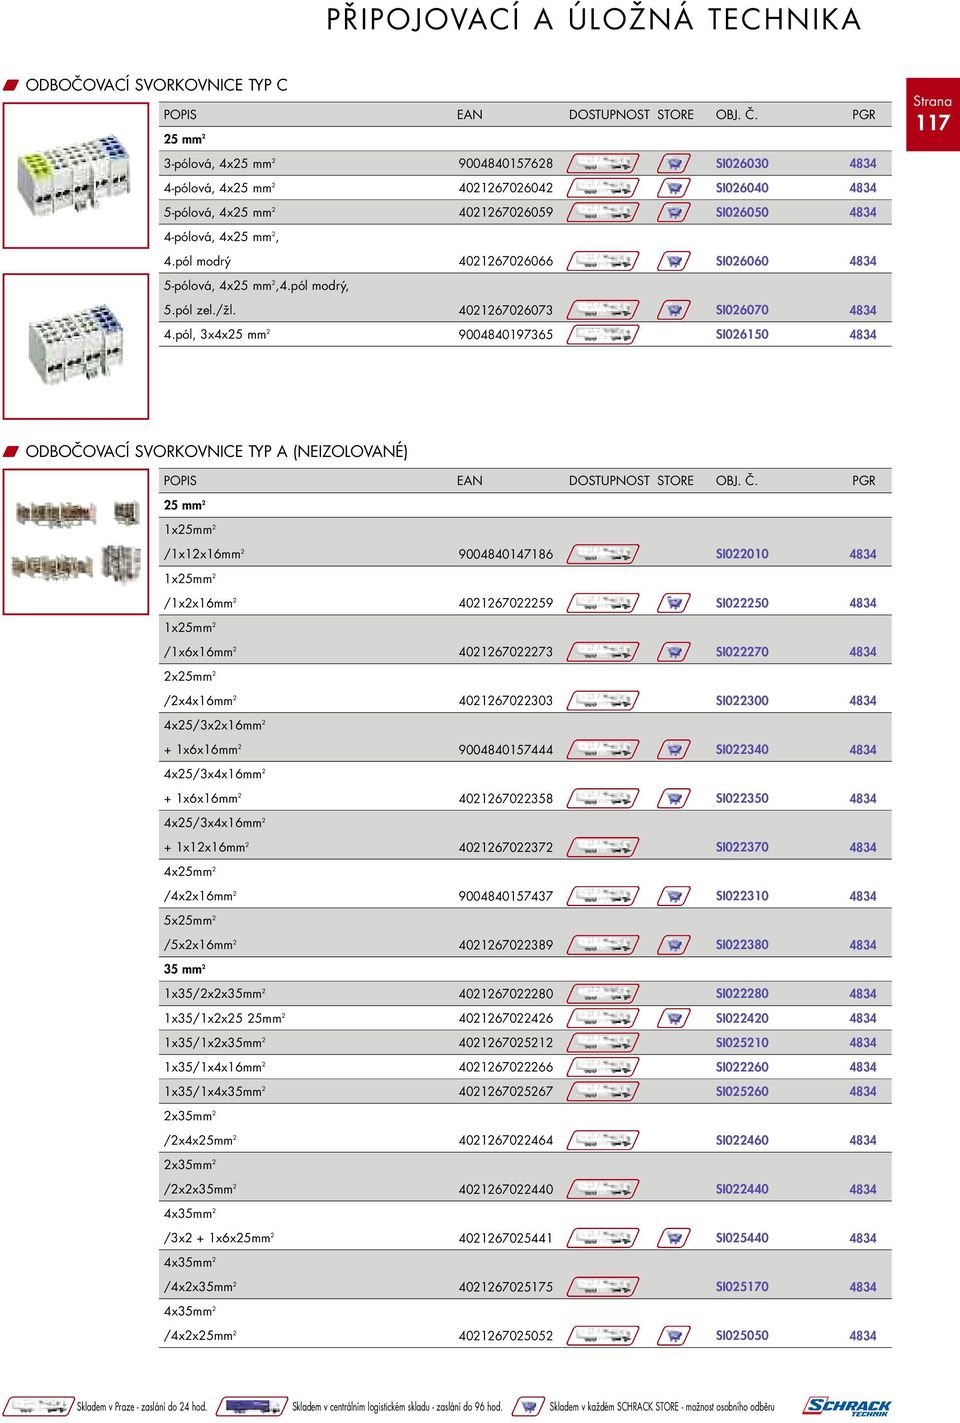Click the store cart icon for SI022270
The width and height of the screenshot is (960, 1423).
674,652
